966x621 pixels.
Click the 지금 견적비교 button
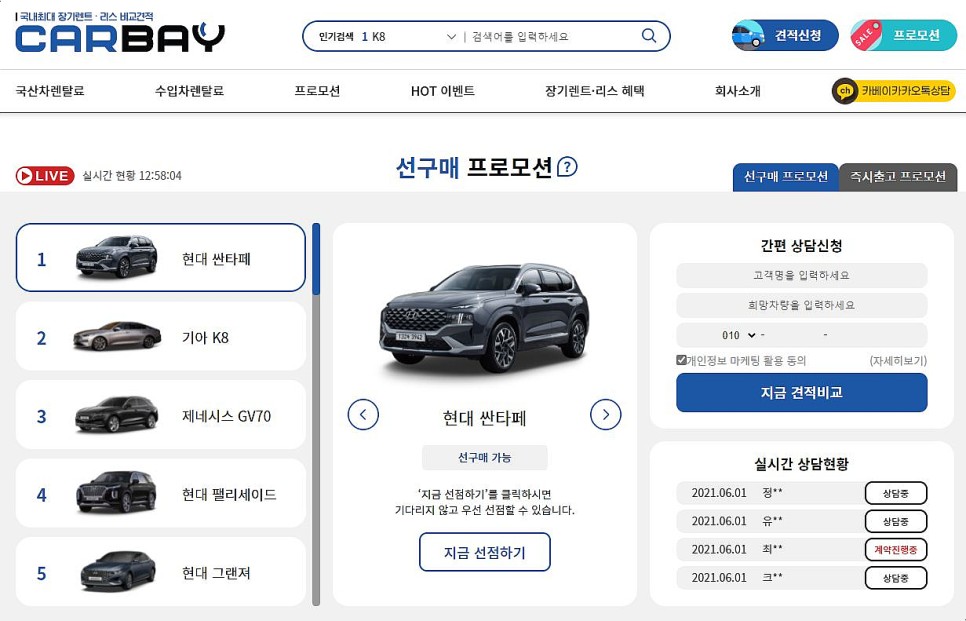[x=802, y=392]
